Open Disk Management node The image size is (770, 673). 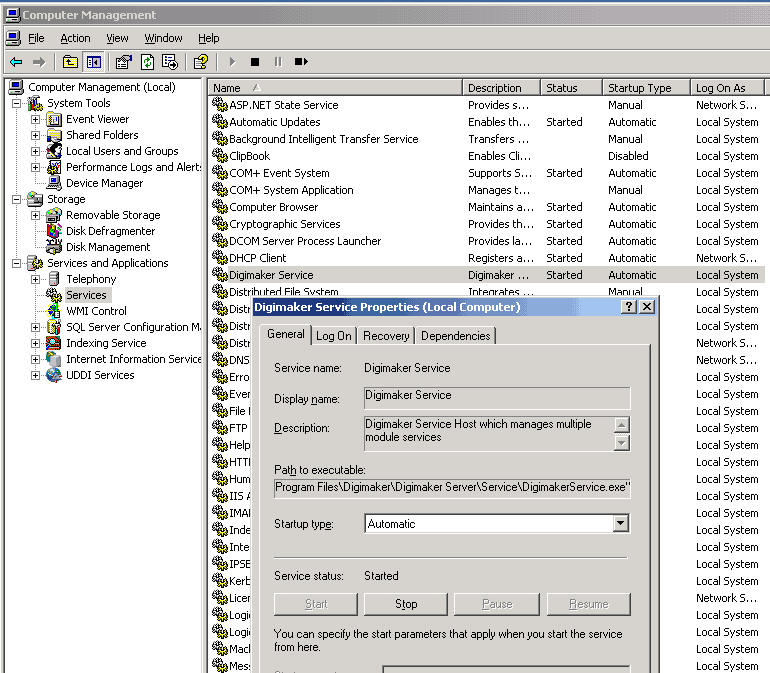pyautogui.click(x=108, y=247)
